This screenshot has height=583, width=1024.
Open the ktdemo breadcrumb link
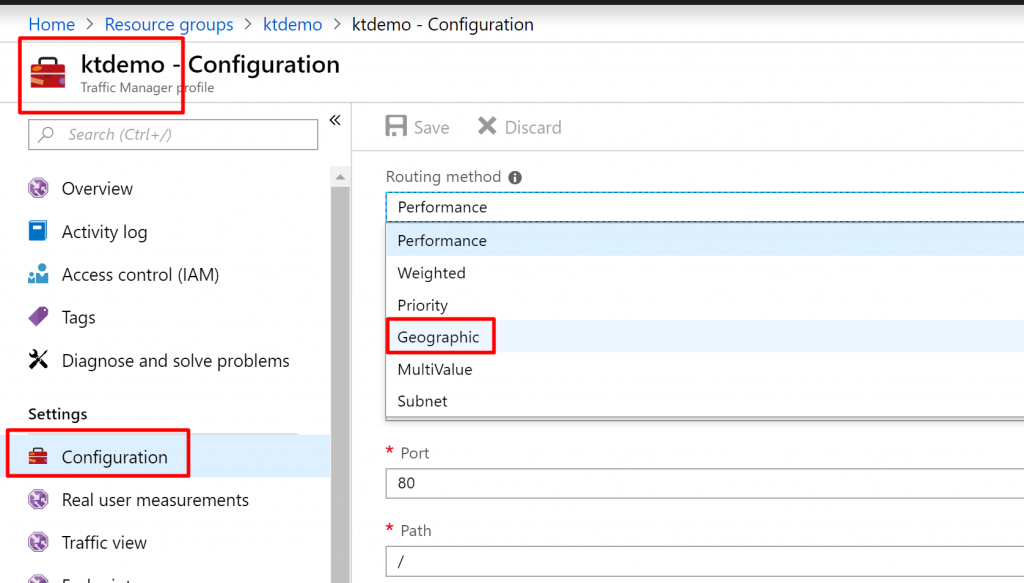tap(293, 25)
